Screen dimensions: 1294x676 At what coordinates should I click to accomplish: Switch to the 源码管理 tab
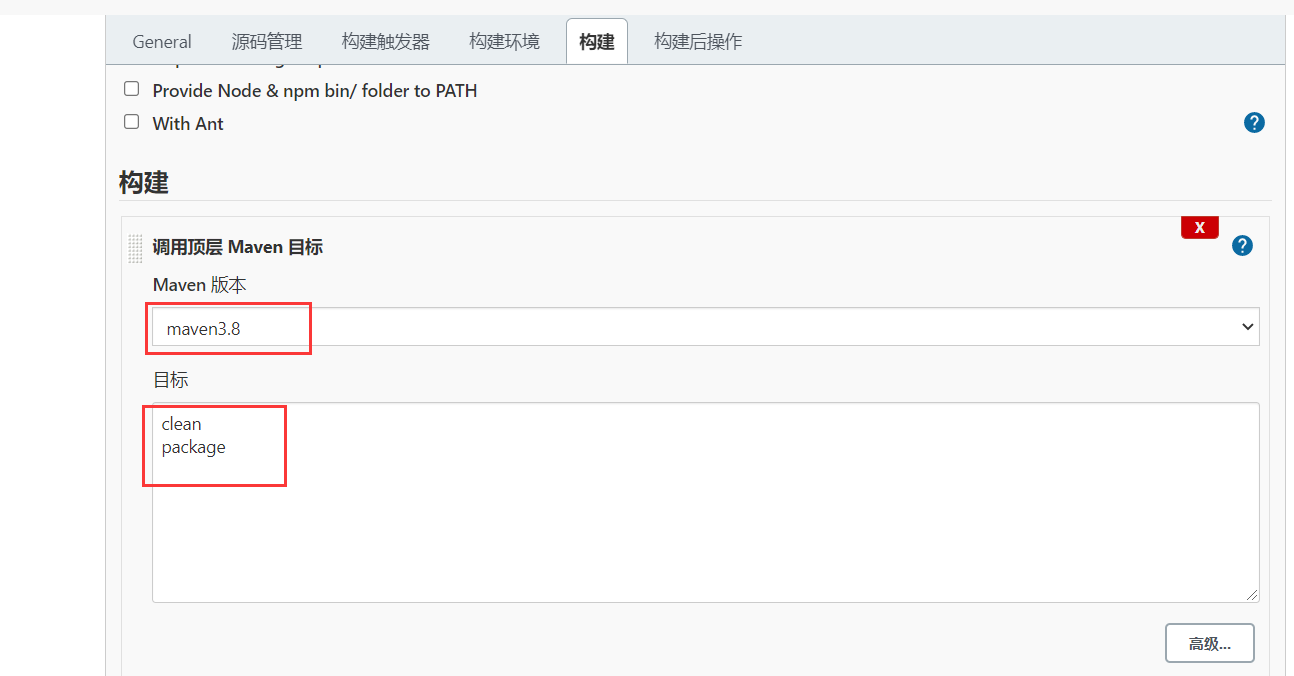pos(267,41)
